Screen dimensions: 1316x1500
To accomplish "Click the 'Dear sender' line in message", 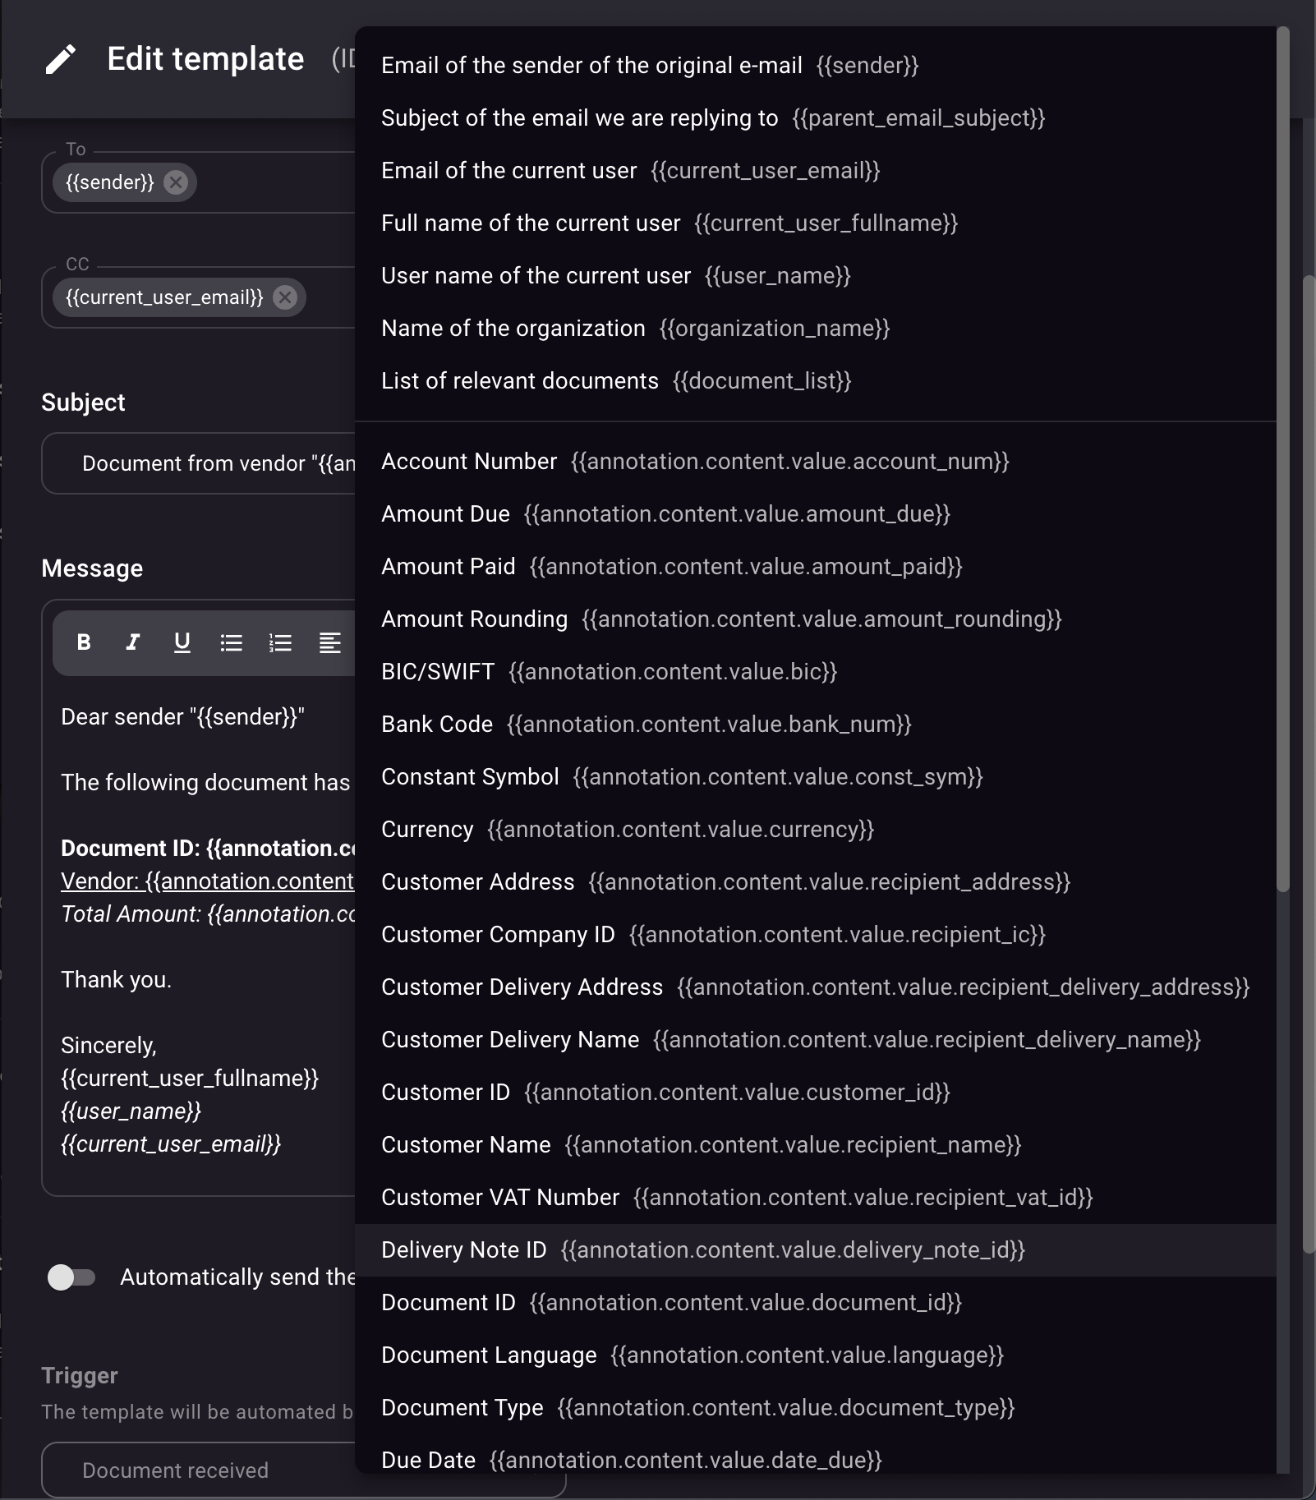I will click(183, 717).
